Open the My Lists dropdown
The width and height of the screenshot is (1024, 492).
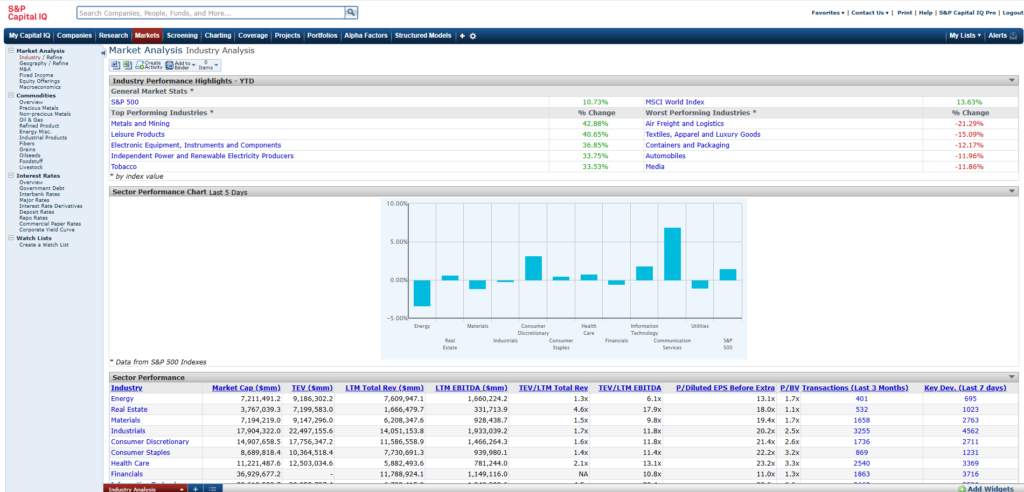click(x=965, y=36)
